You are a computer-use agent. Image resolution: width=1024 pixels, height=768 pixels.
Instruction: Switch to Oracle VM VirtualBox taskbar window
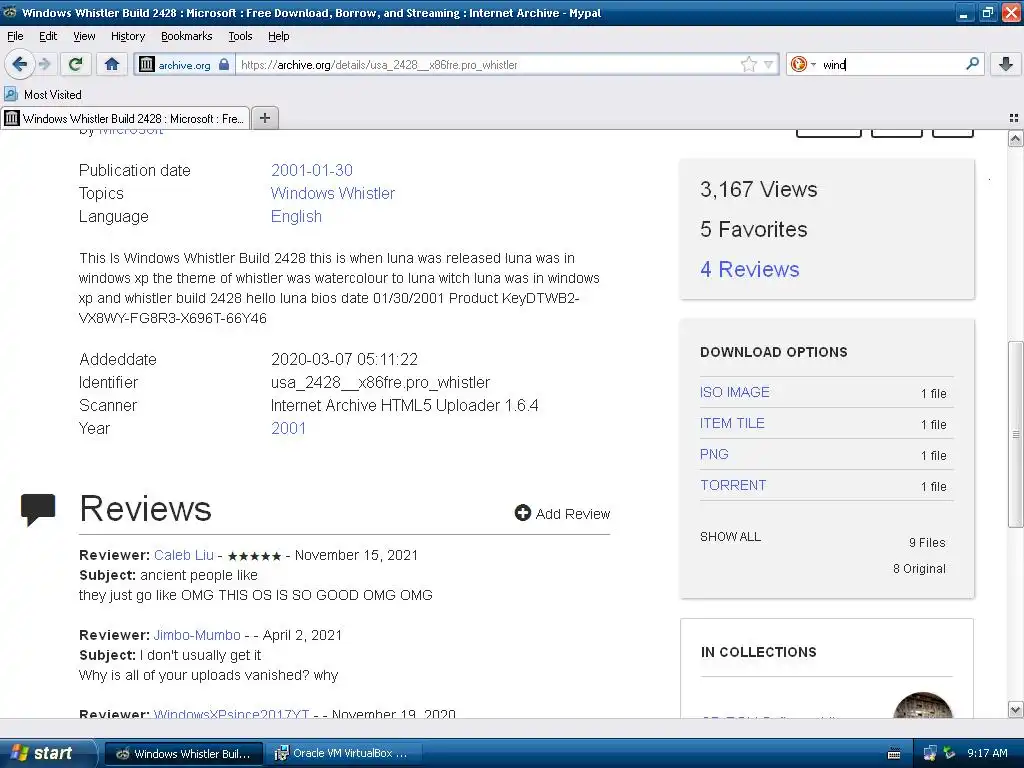tap(343, 753)
